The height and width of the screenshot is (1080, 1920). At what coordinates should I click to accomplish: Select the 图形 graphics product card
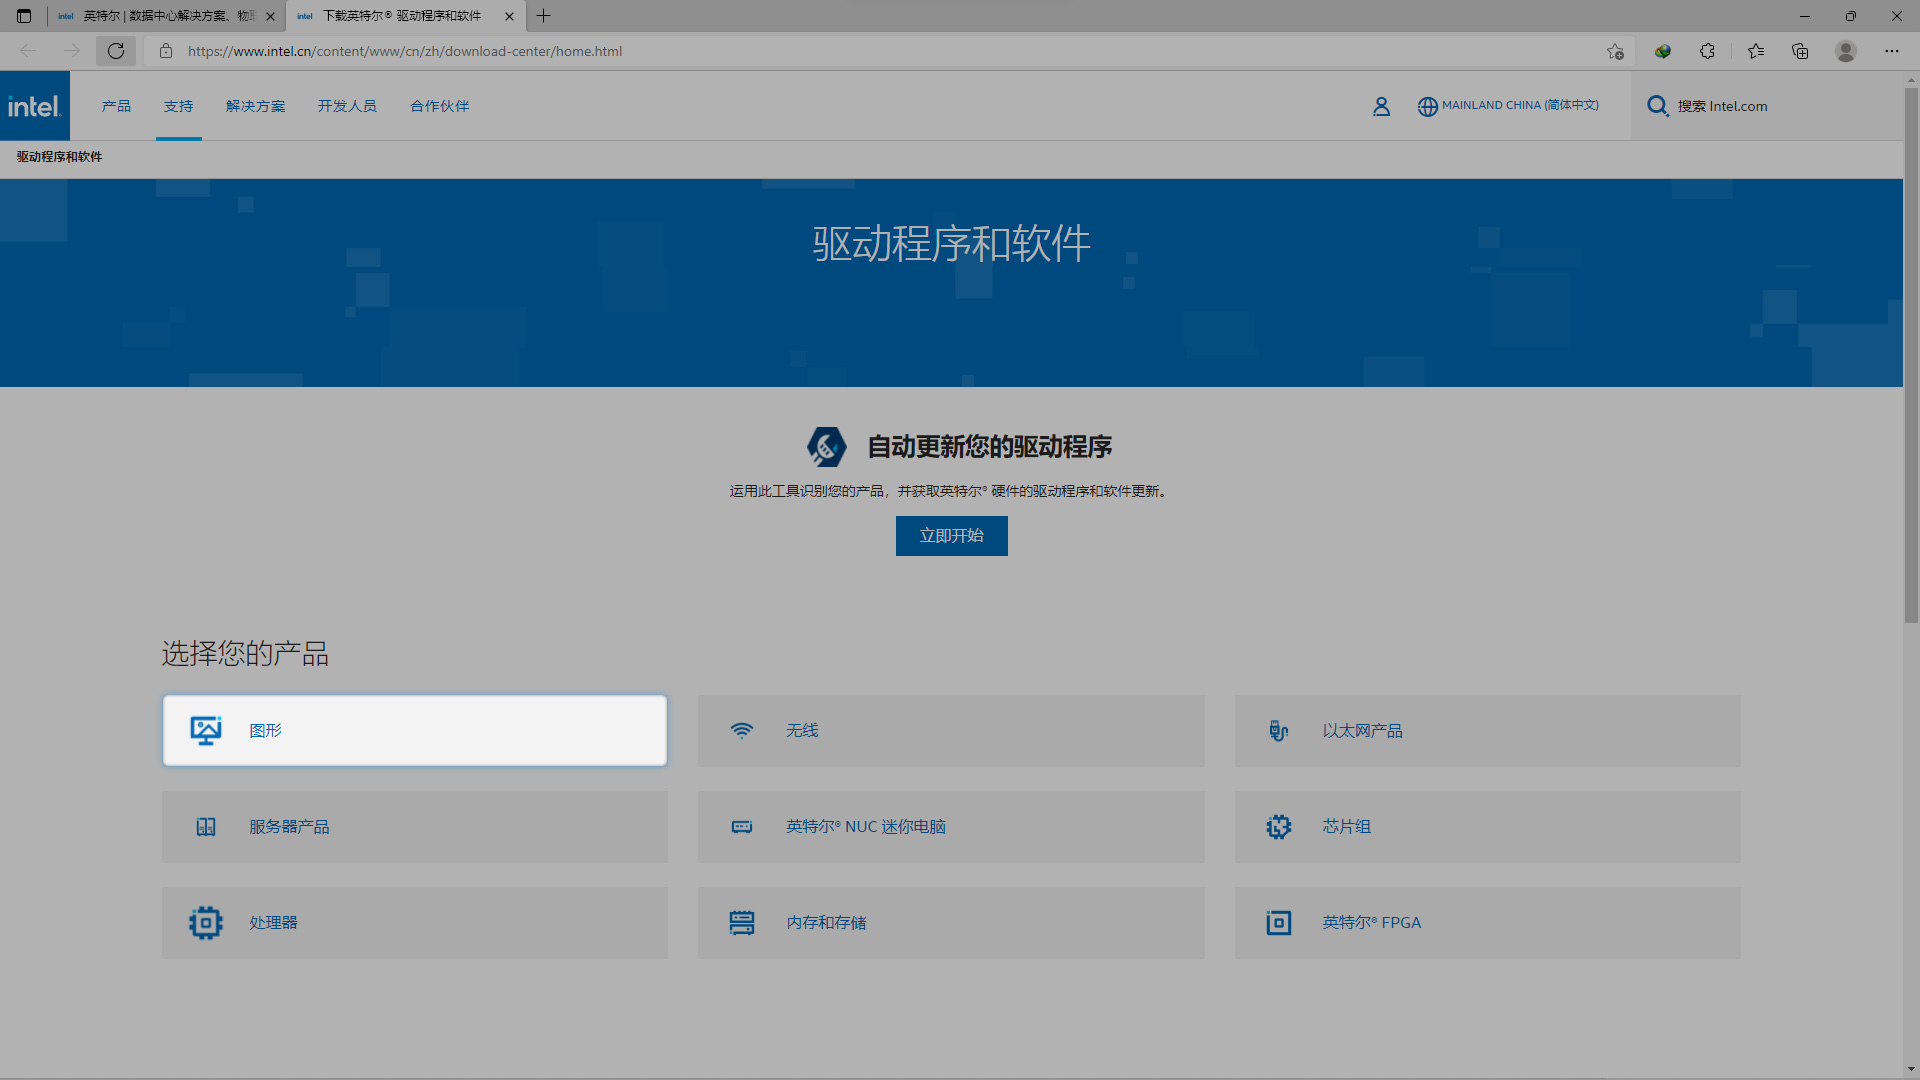click(x=414, y=731)
